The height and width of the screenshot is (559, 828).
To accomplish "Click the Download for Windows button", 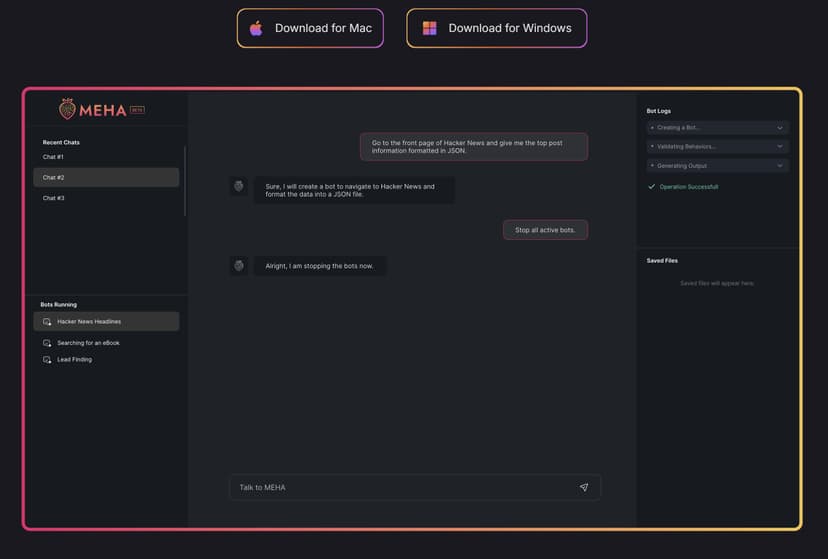I will 496,28.
